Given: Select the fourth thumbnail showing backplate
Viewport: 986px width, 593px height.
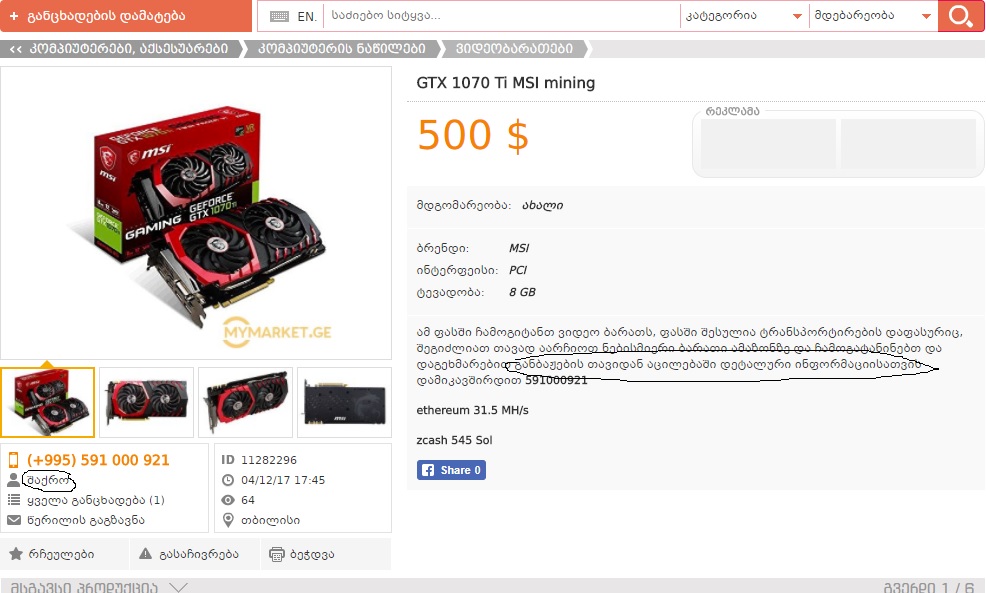Looking at the screenshot, I should [344, 402].
